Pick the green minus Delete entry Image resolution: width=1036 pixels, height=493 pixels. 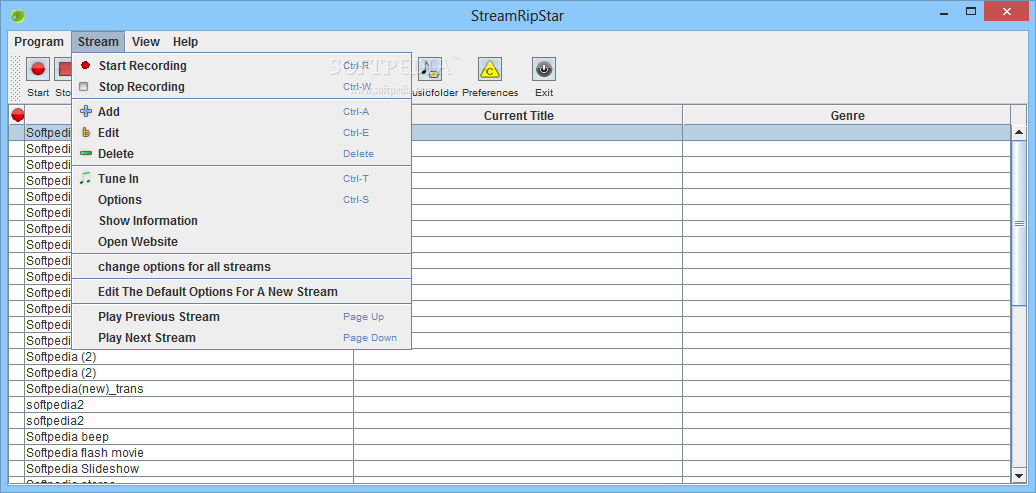point(241,154)
